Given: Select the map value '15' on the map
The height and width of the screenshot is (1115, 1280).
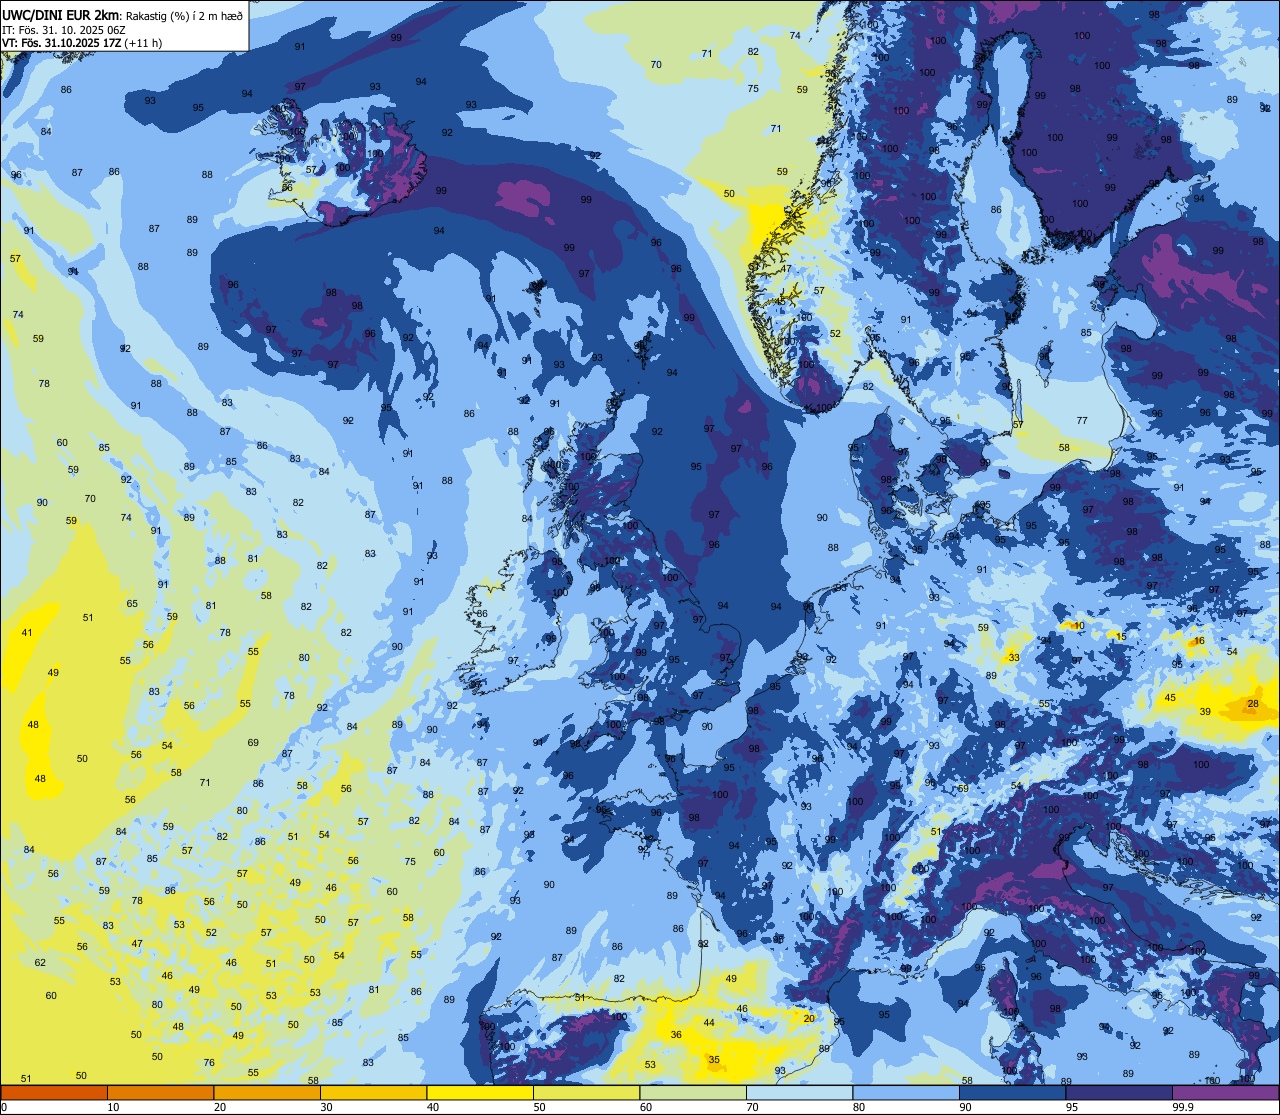Looking at the screenshot, I should click(x=1121, y=637).
